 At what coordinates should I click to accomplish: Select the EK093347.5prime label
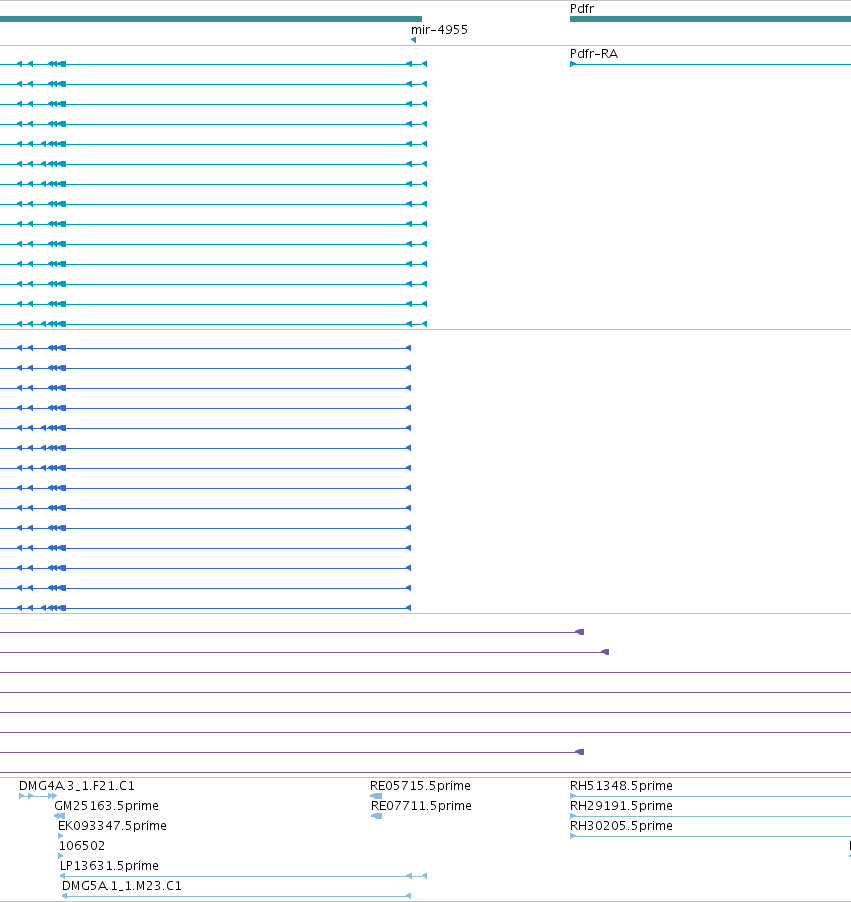tap(112, 826)
